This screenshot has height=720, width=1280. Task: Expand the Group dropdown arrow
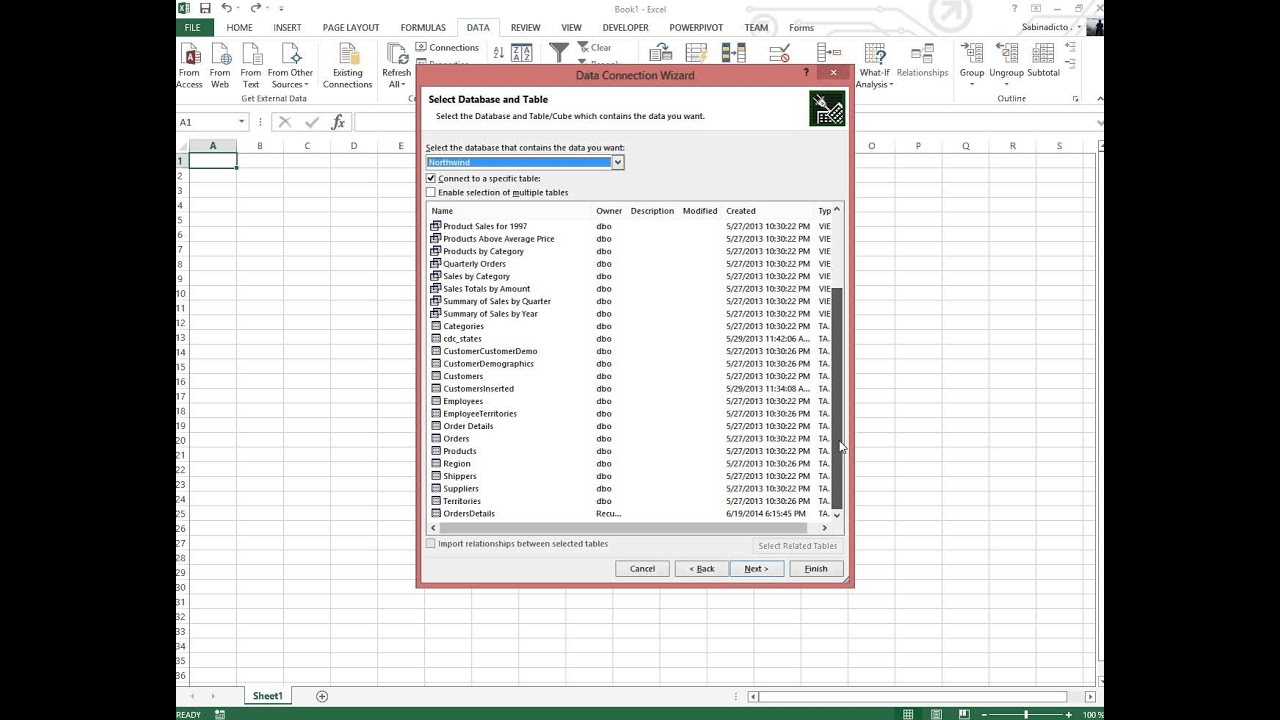point(972,84)
